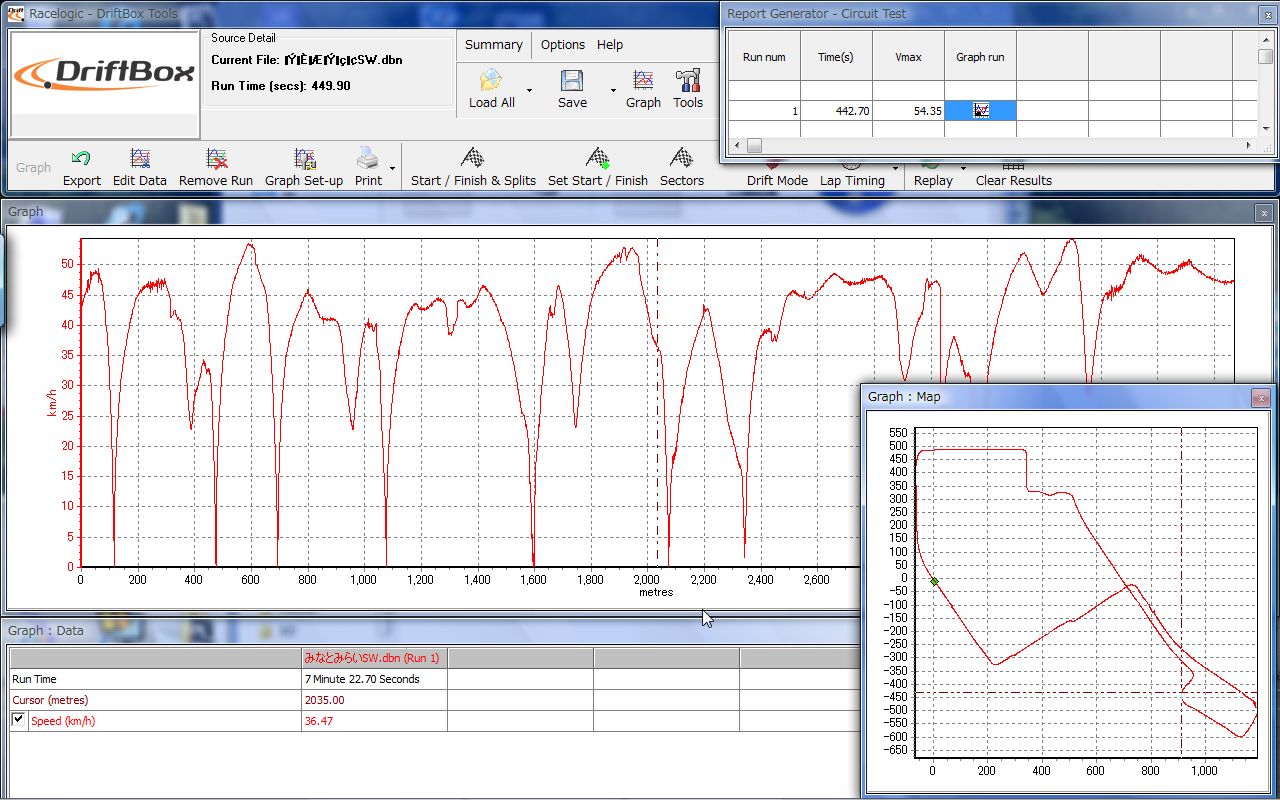
Task: Click the 'Run Time' row label
Action: [x=34, y=679]
